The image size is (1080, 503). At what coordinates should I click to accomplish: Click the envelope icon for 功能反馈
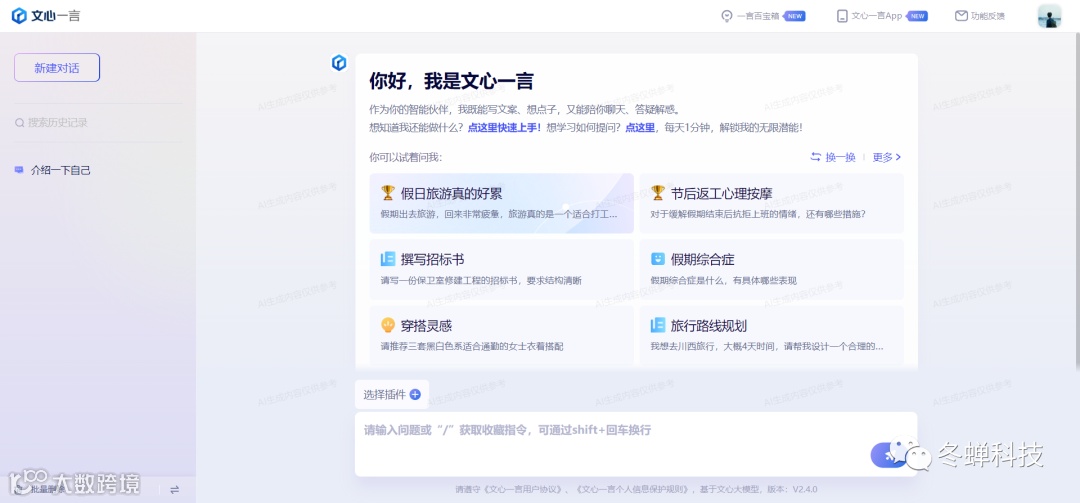coord(961,16)
